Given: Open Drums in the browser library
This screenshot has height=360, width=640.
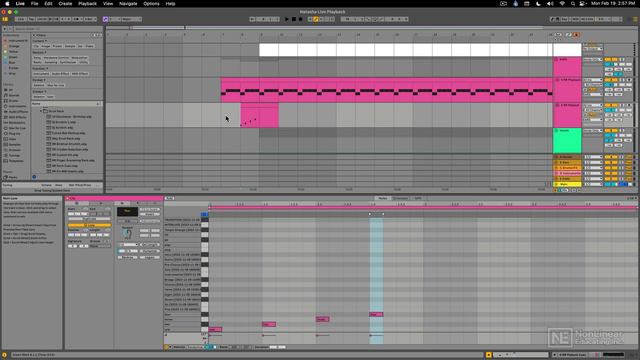Looking at the screenshot, I should pos(14,100).
